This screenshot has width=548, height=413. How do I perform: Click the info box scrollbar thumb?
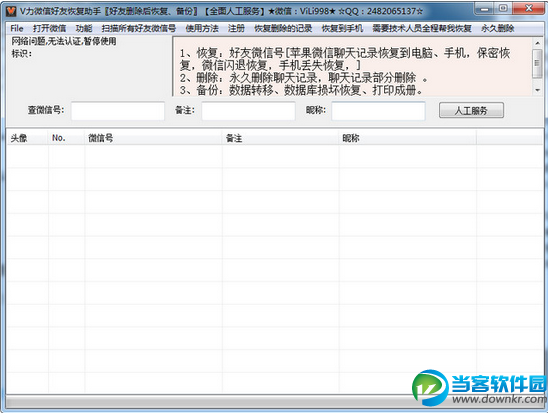coord(537,63)
